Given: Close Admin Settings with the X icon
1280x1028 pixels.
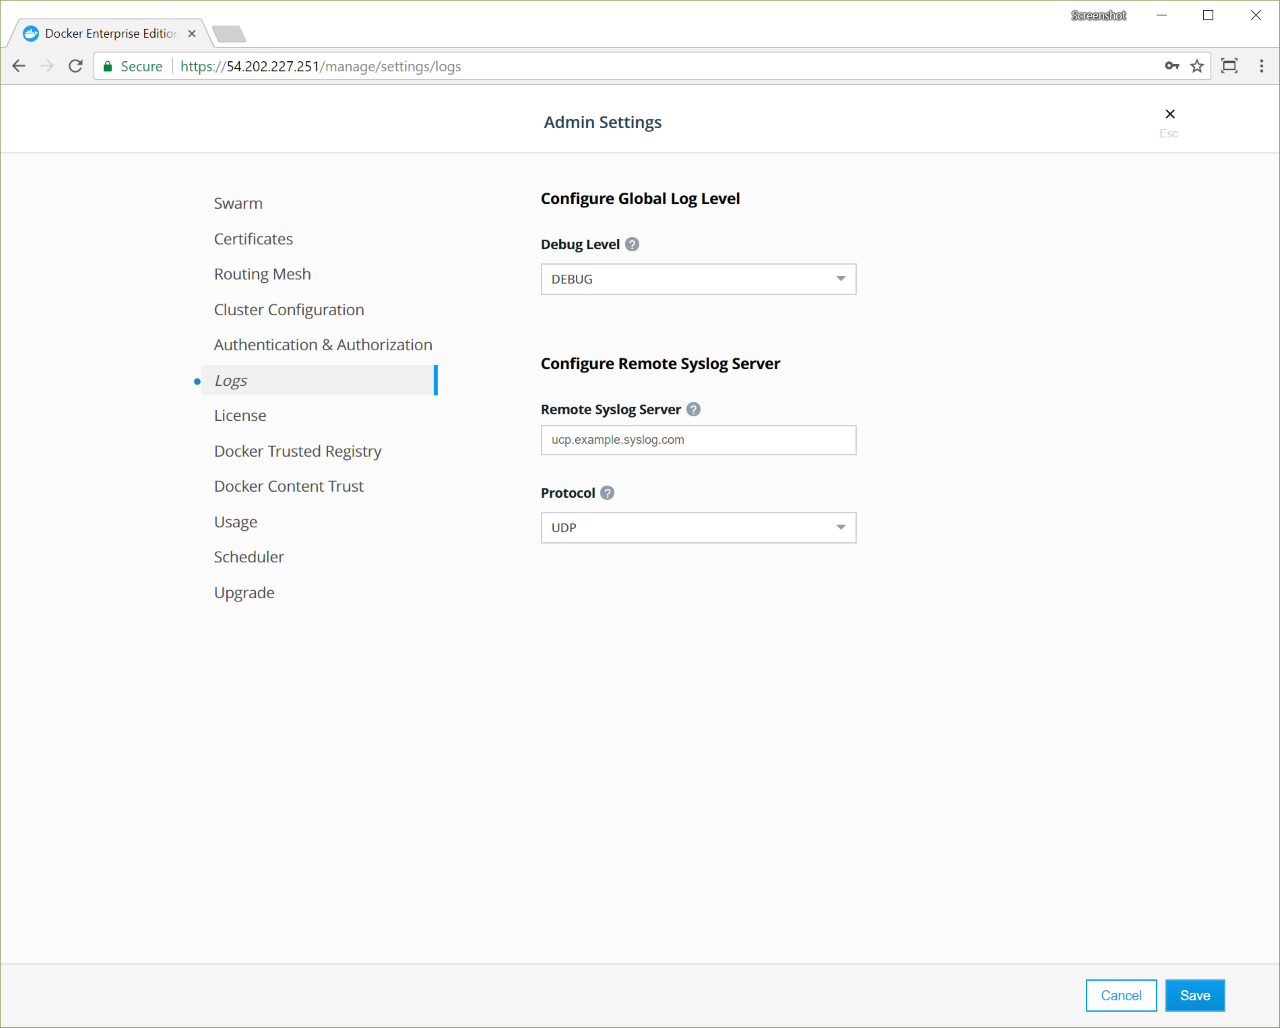Looking at the screenshot, I should point(1170,114).
